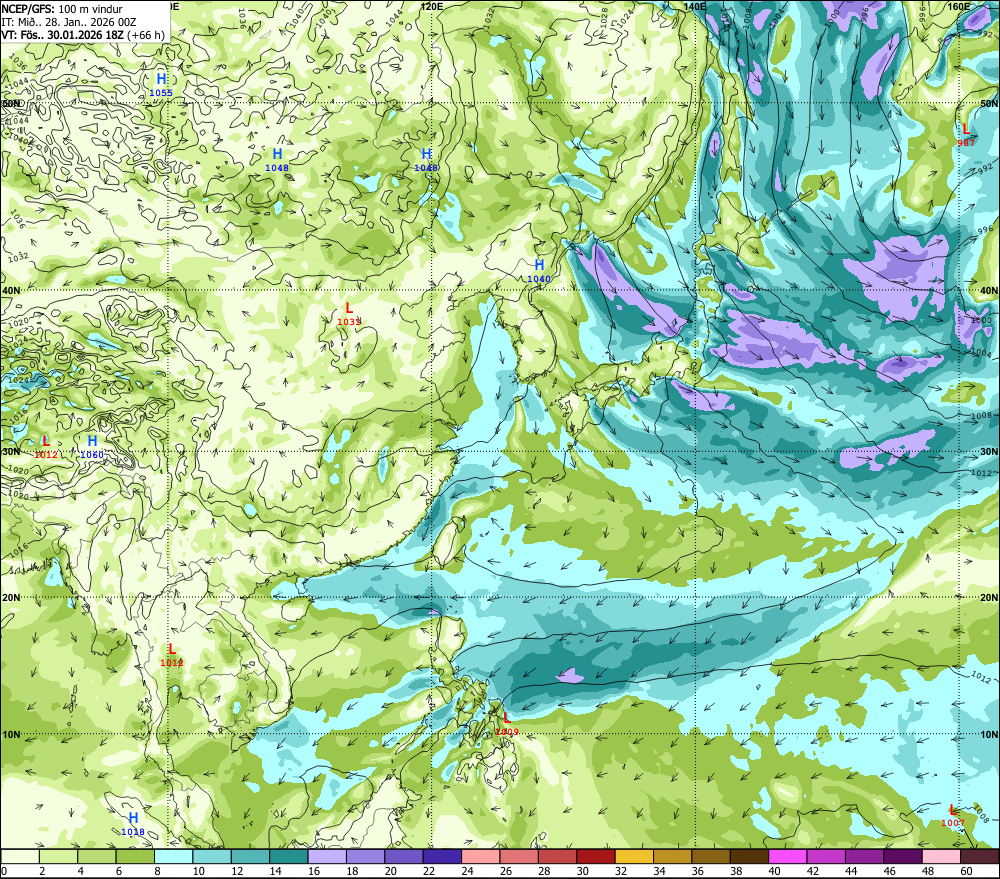
Task: Click the 24–26 pink legend swatch
Action: click(481, 856)
